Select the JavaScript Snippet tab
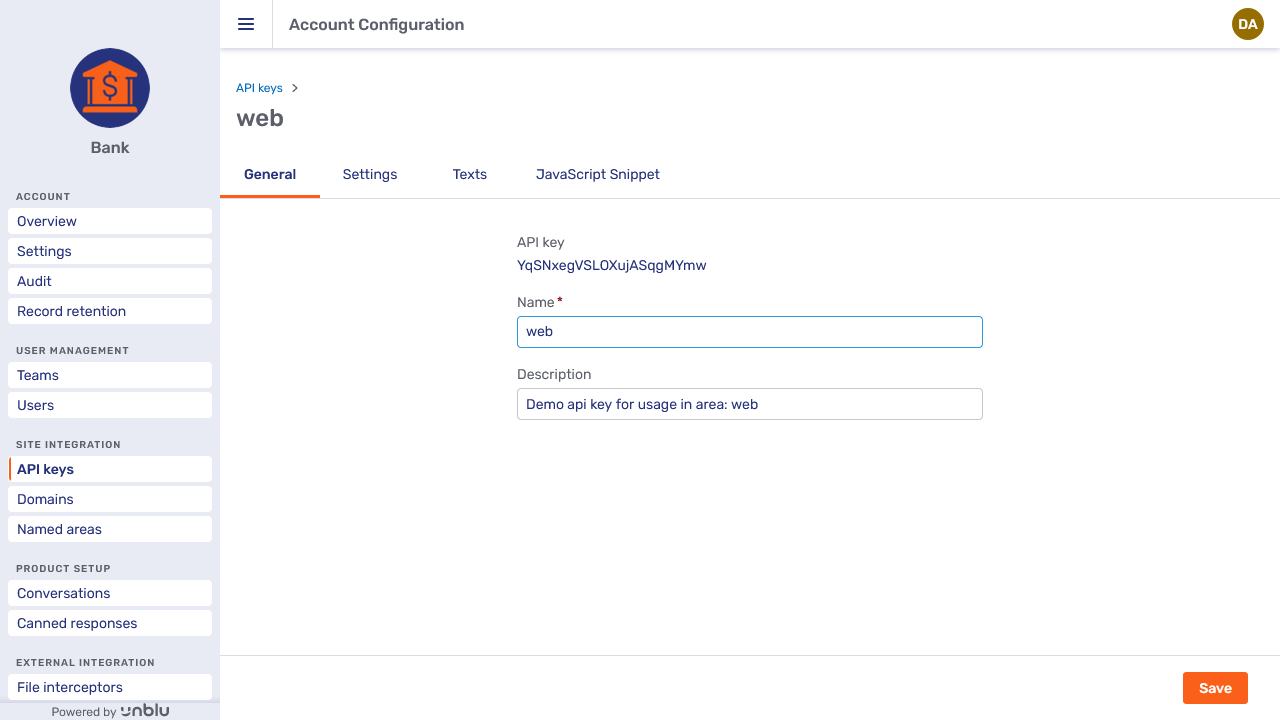Screen dimensions: 1280x720 coord(597,174)
